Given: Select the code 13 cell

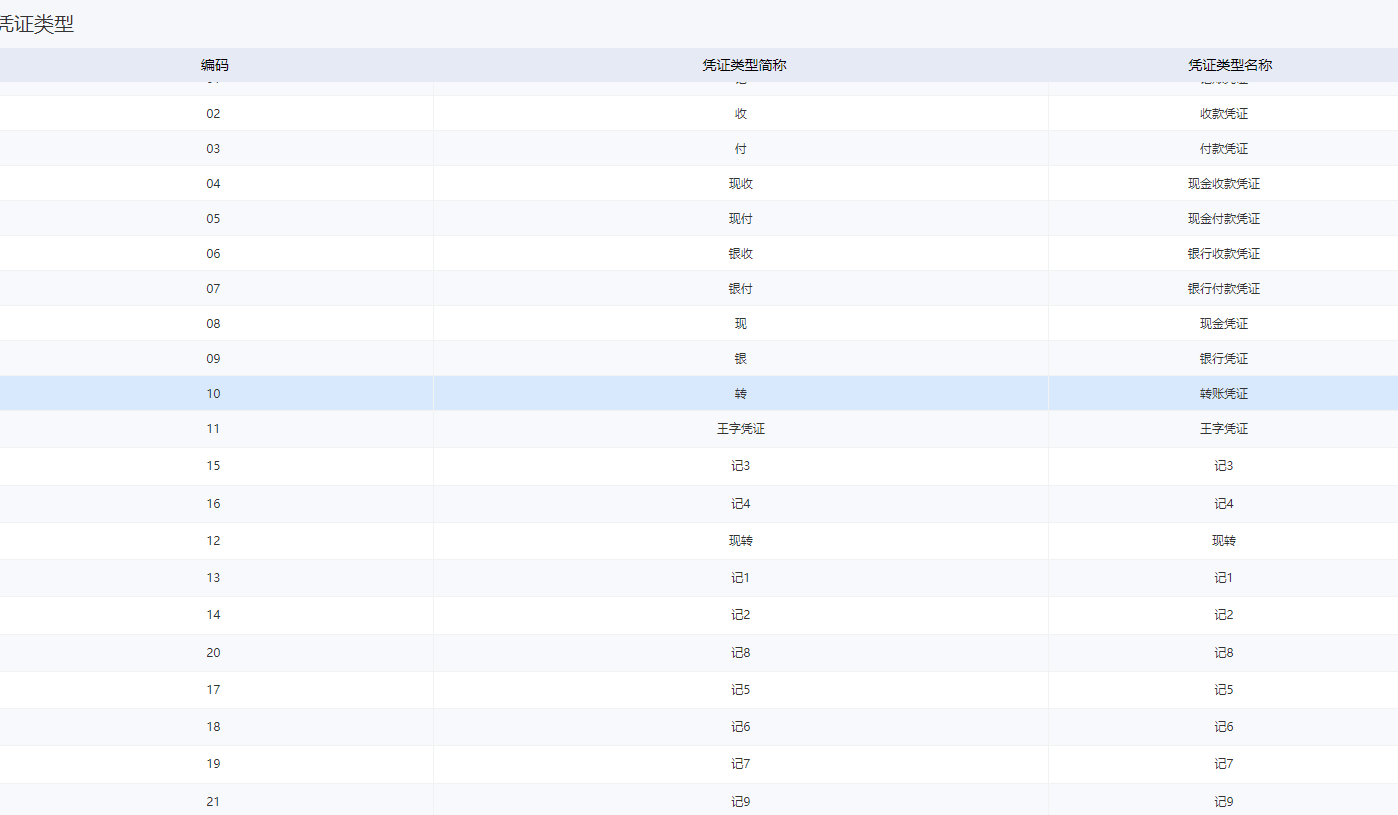Looking at the screenshot, I should [x=214, y=578].
